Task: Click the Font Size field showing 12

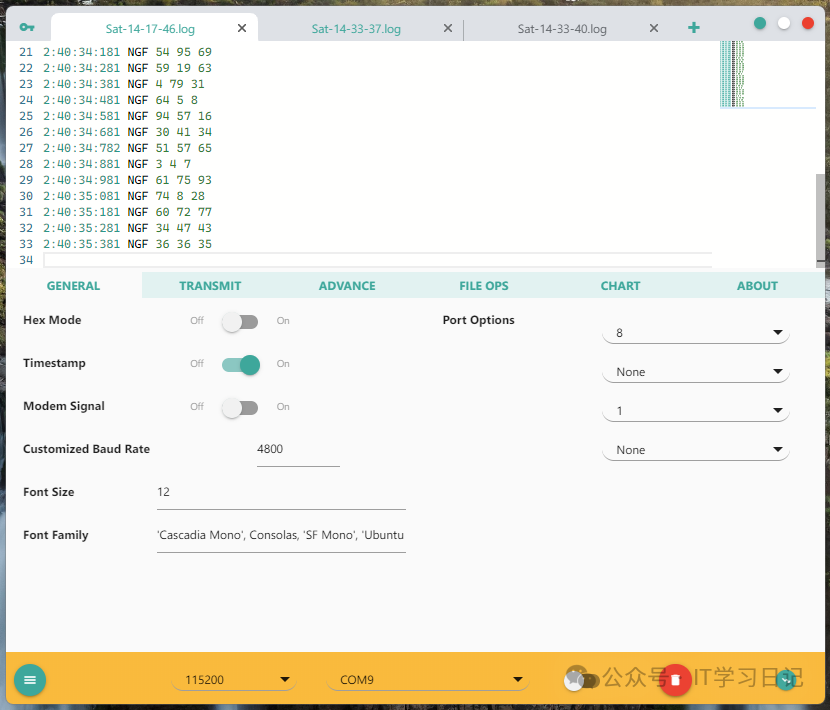Action: pos(281,493)
